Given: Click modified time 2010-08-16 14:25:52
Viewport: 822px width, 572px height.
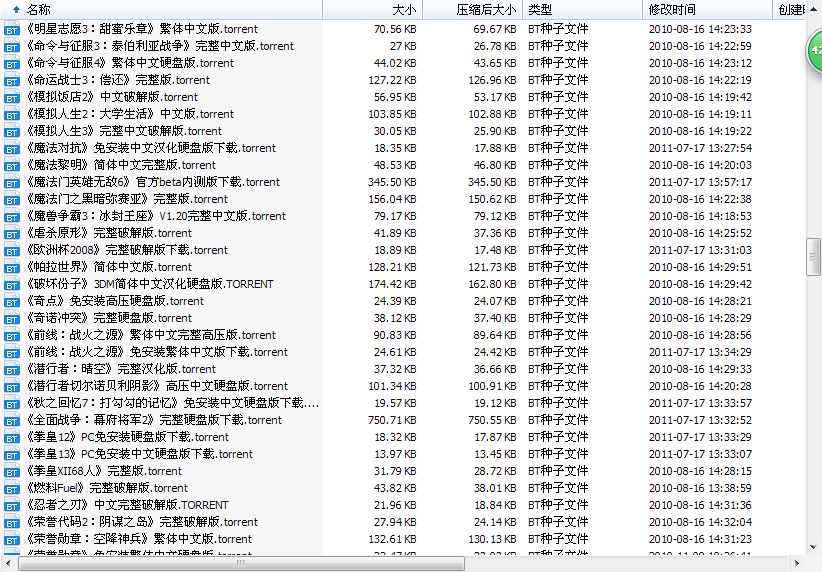Looking at the screenshot, I should pos(700,233).
